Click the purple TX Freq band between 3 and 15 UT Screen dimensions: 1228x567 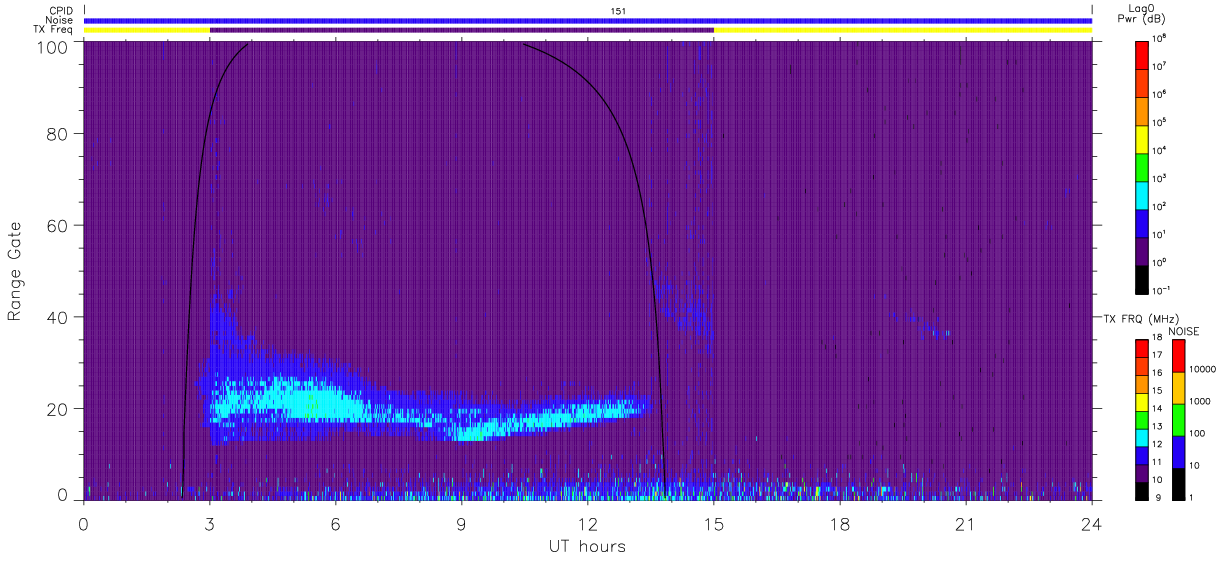[x=462, y=30]
